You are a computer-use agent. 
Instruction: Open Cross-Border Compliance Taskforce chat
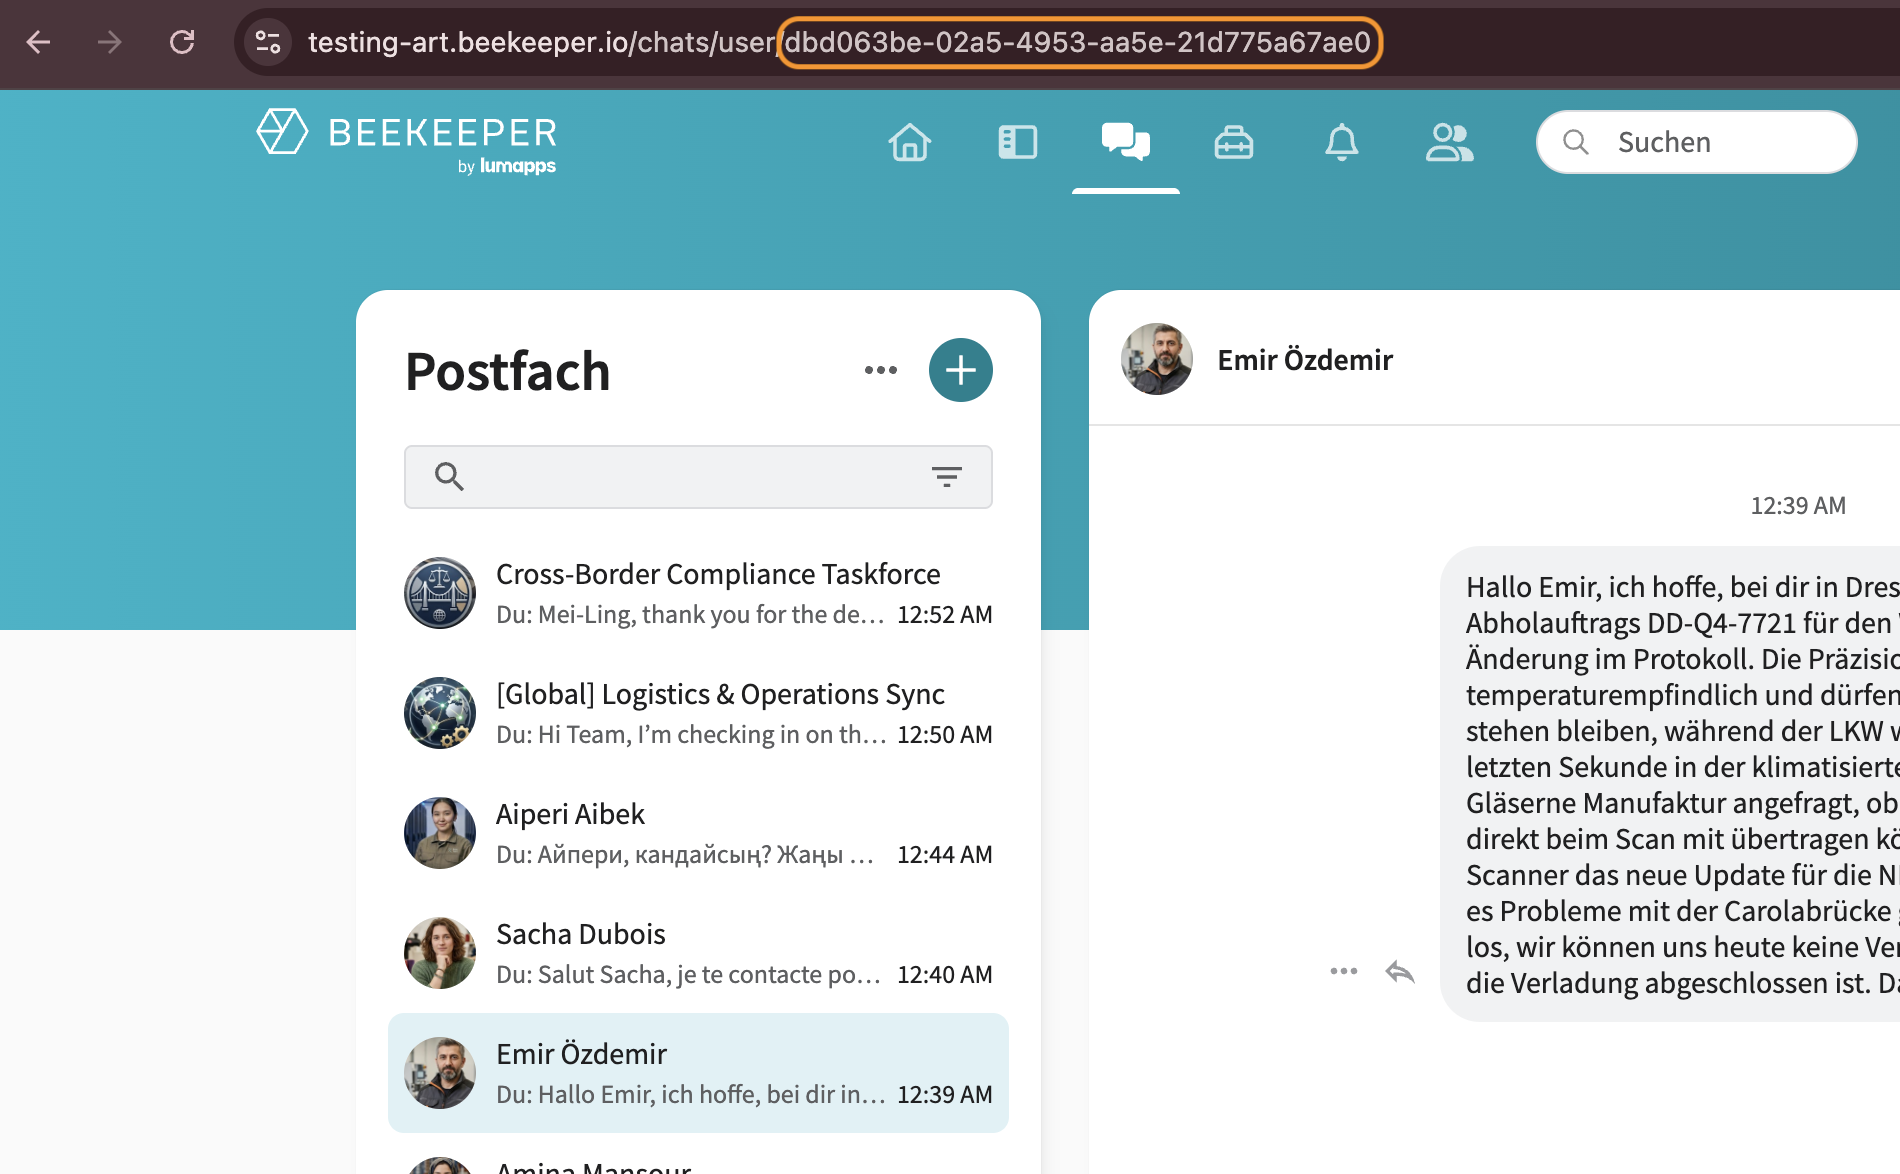click(x=698, y=593)
